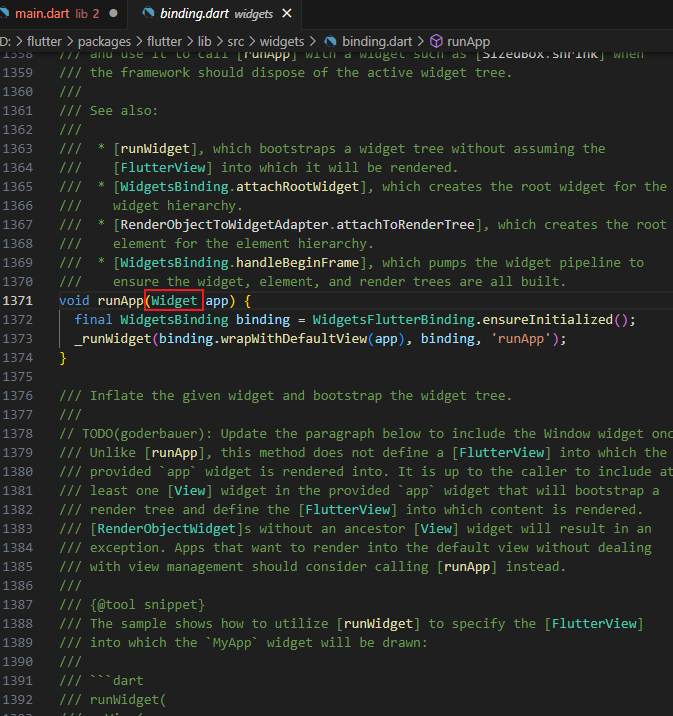Open the 'widgets' breadcrumb segment
673x716 pixels.
pos(282,42)
